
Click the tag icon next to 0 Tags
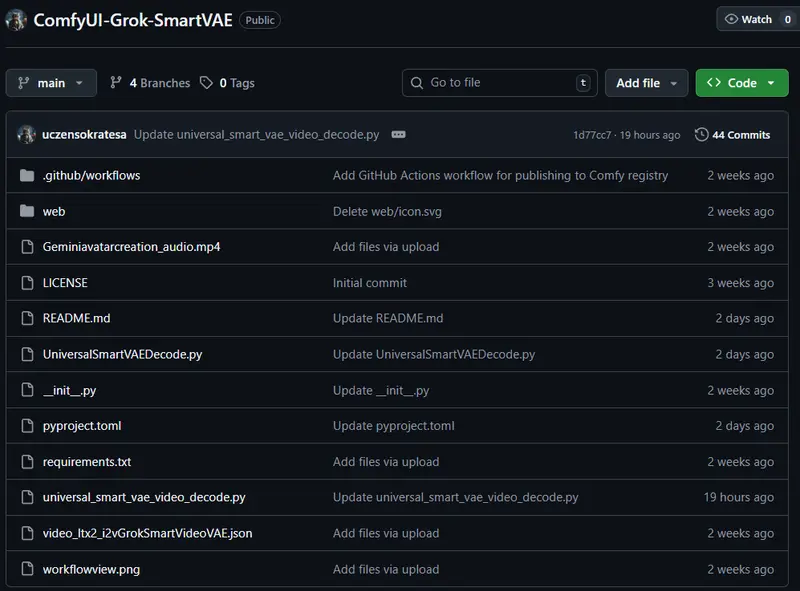(206, 84)
